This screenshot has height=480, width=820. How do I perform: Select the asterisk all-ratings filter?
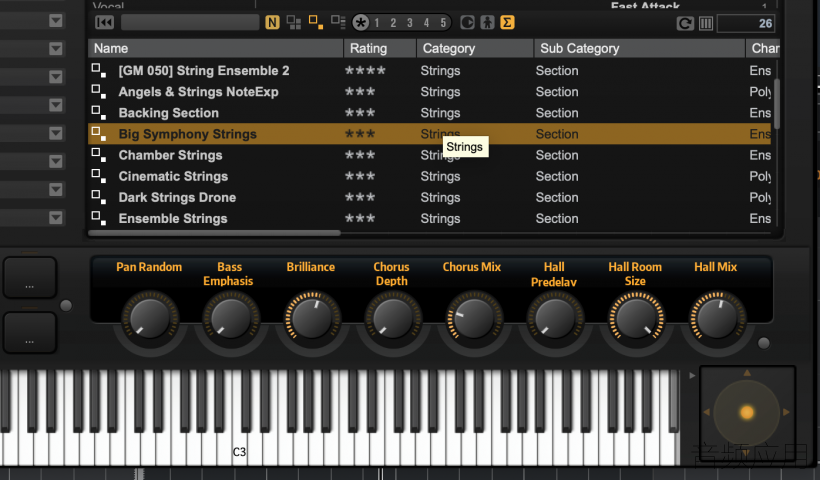360,22
